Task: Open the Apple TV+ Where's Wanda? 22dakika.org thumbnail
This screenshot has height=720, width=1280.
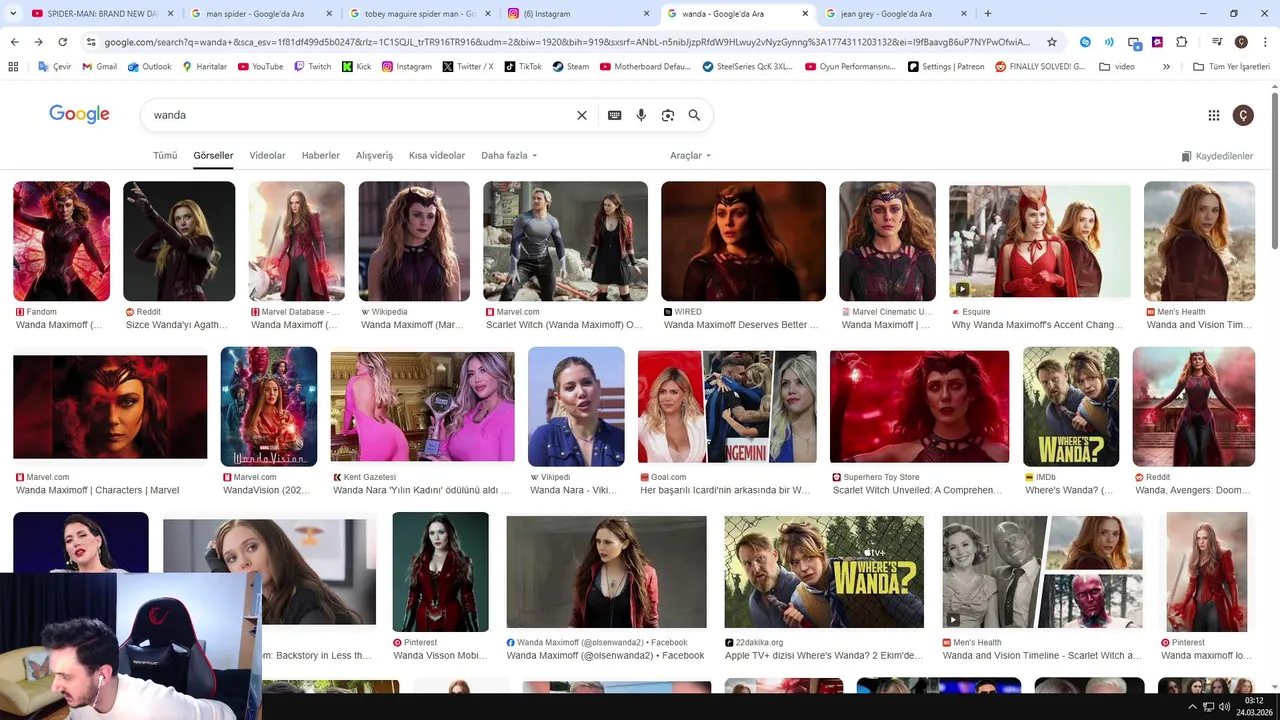Action: click(x=824, y=572)
